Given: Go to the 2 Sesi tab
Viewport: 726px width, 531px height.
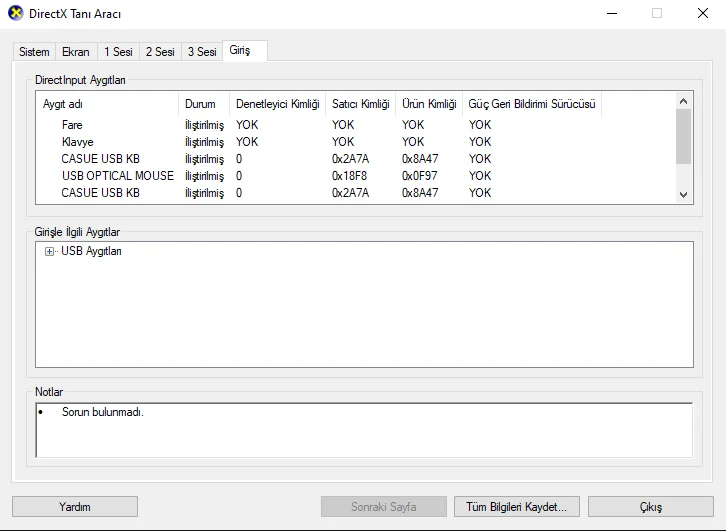Looking at the screenshot, I should point(160,52).
